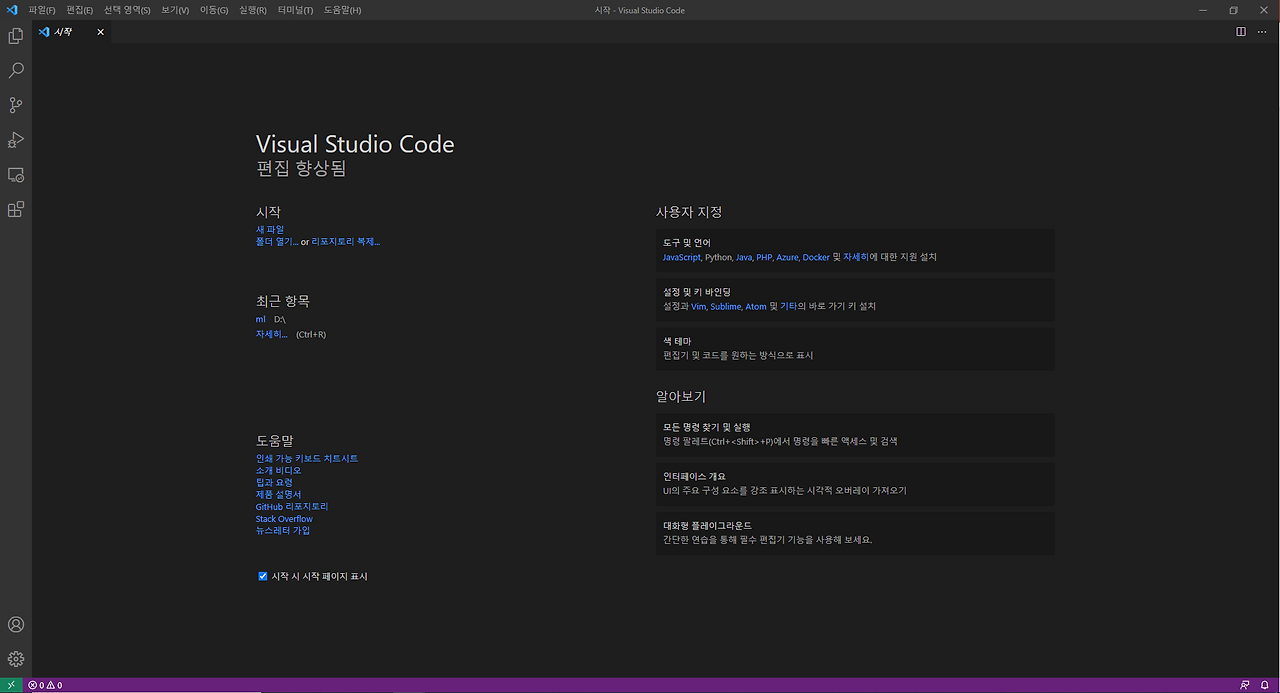Click the green remote window indicator
This screenshot has height=693, width=1280.
(x=10, y=685)
